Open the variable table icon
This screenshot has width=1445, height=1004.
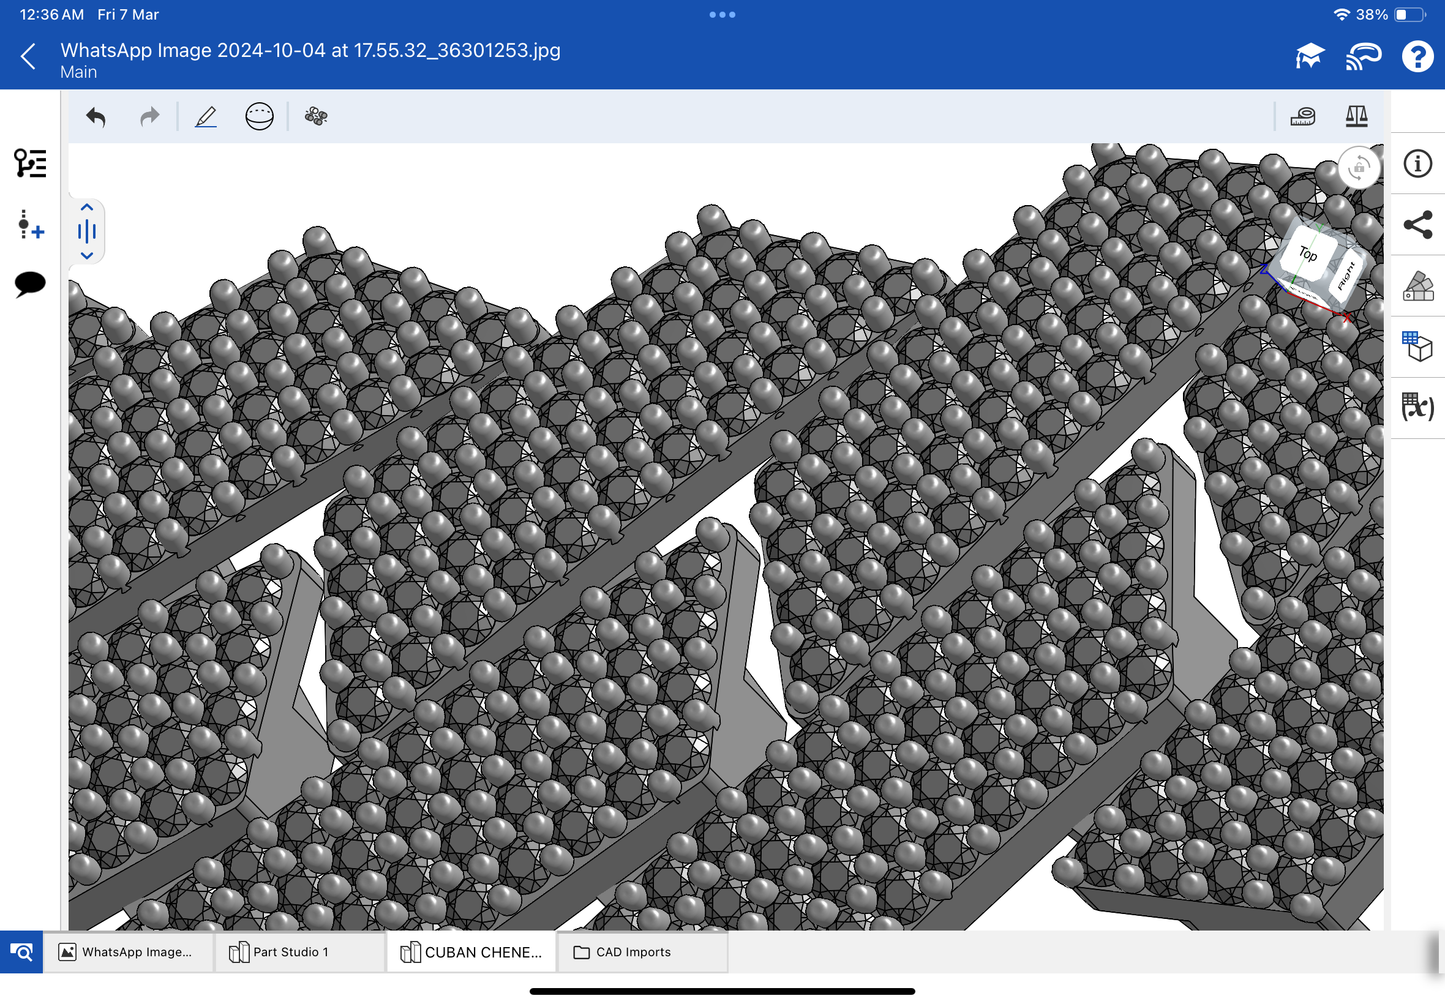coord(1417,406)
